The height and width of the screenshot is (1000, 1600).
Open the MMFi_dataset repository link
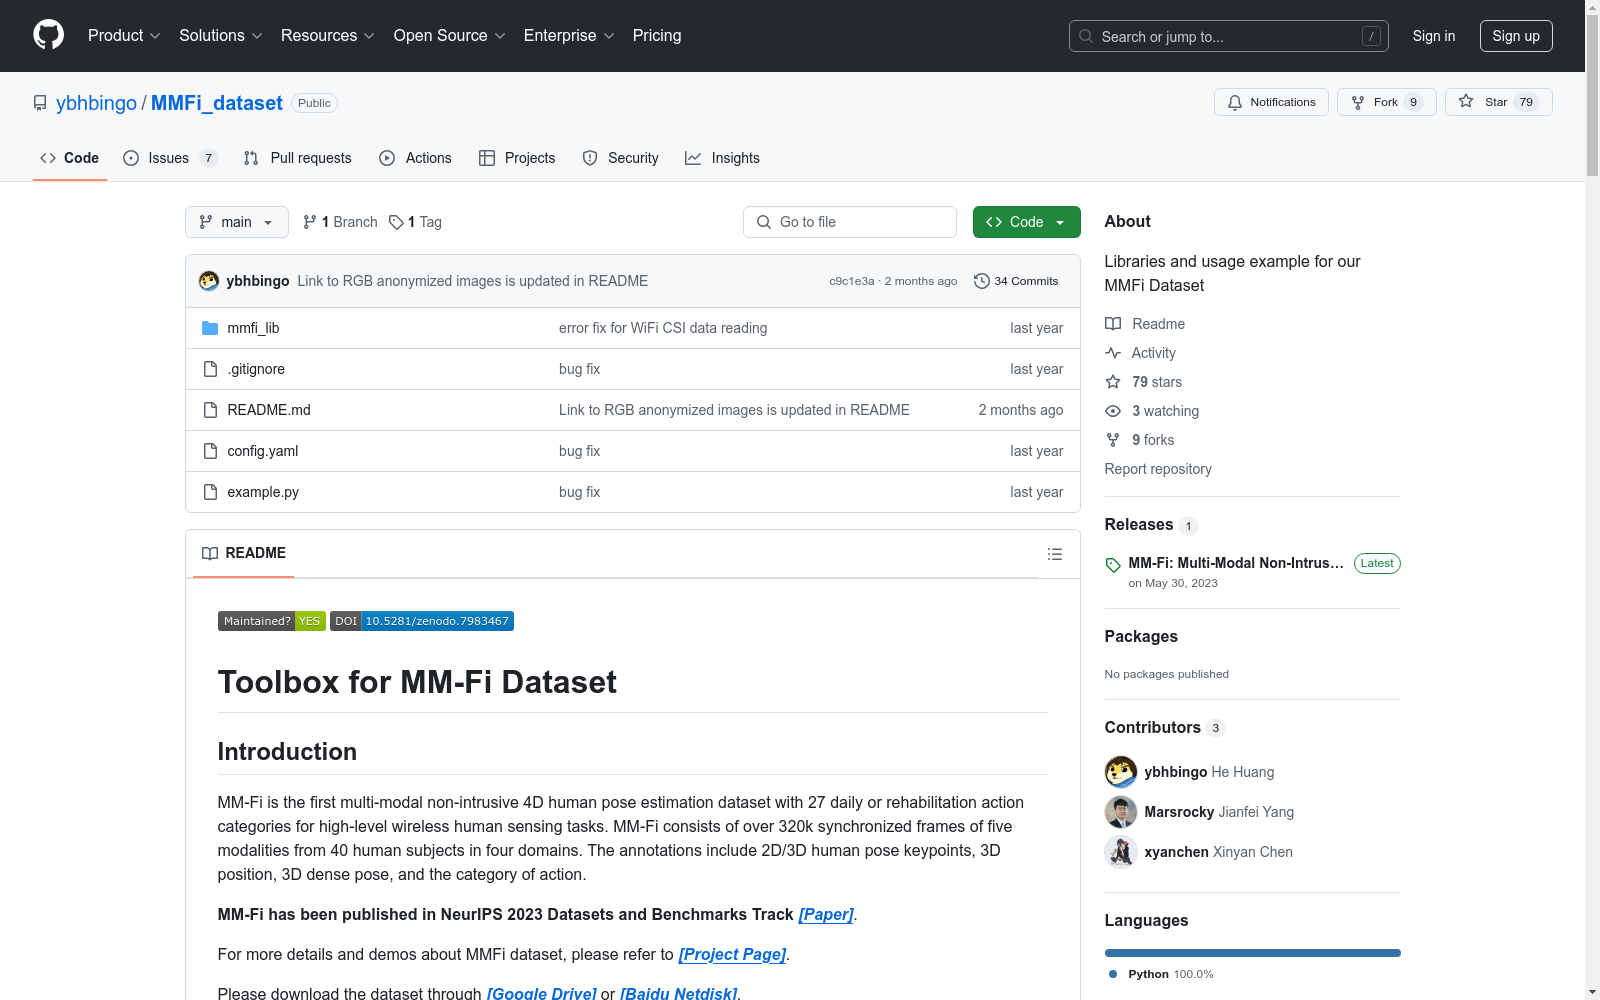click(x=217, y=103)
